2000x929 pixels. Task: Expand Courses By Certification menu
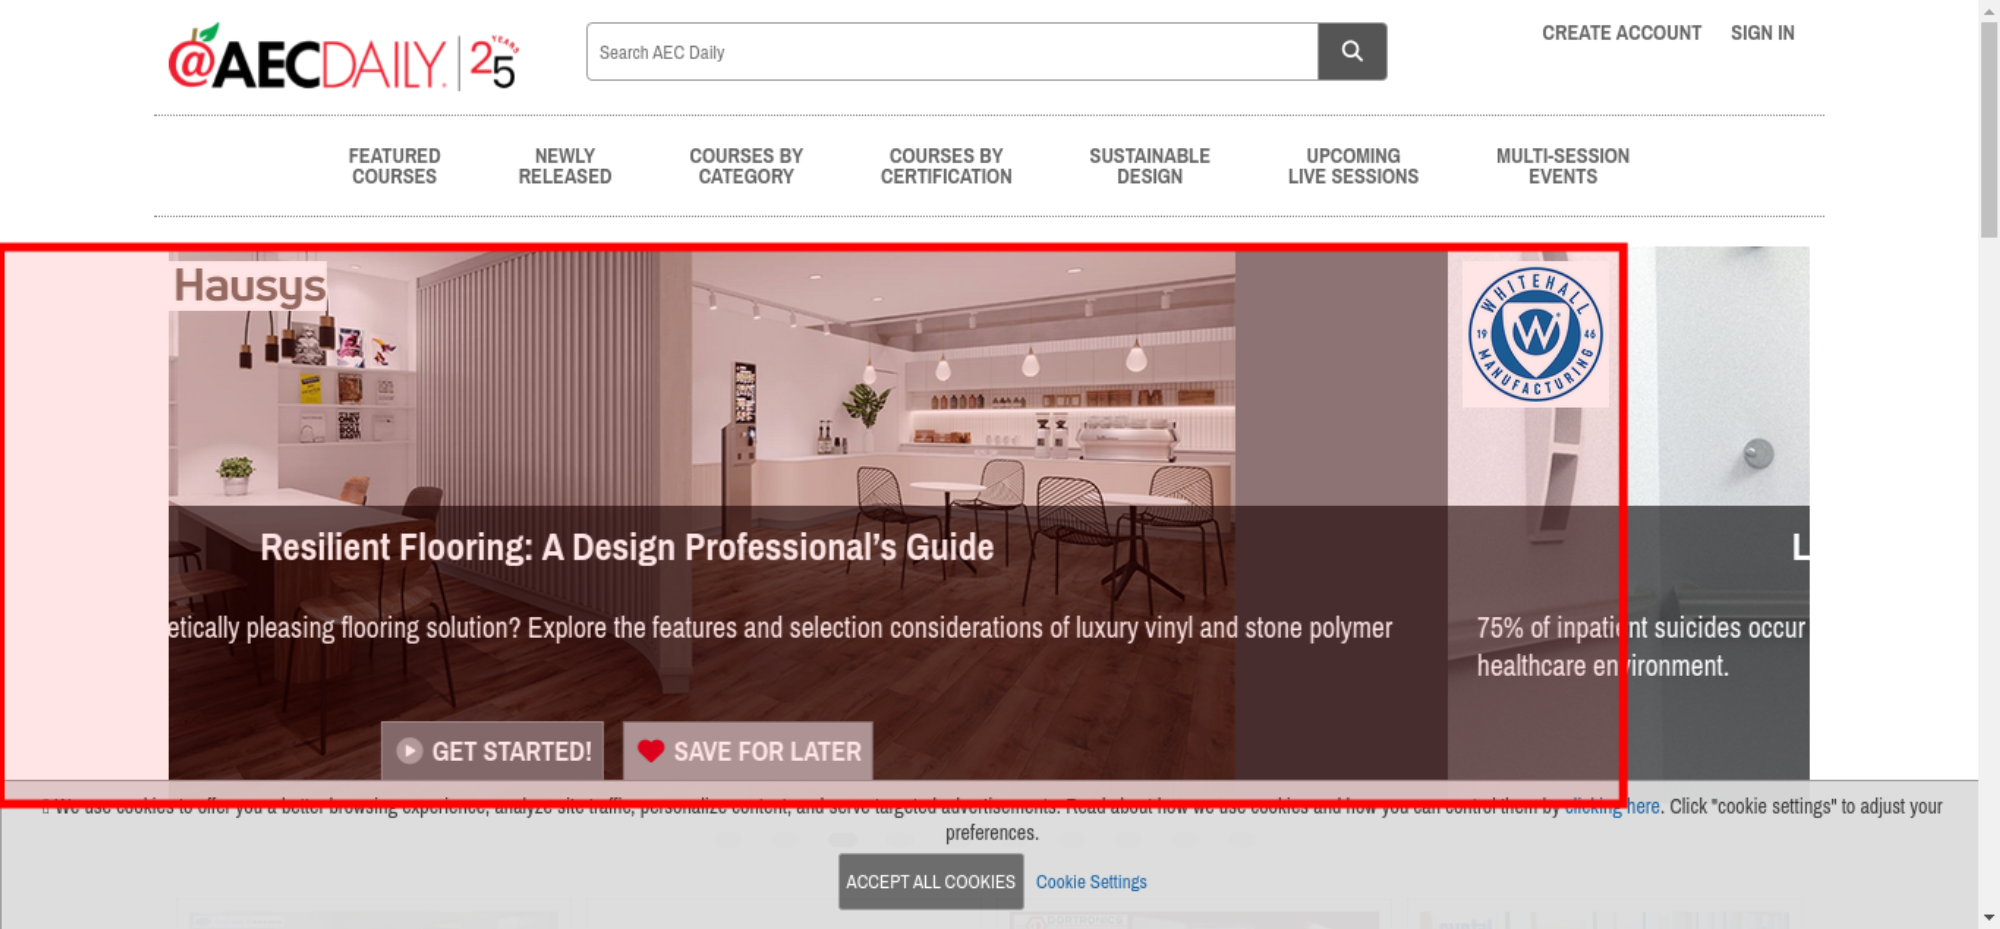946,166
